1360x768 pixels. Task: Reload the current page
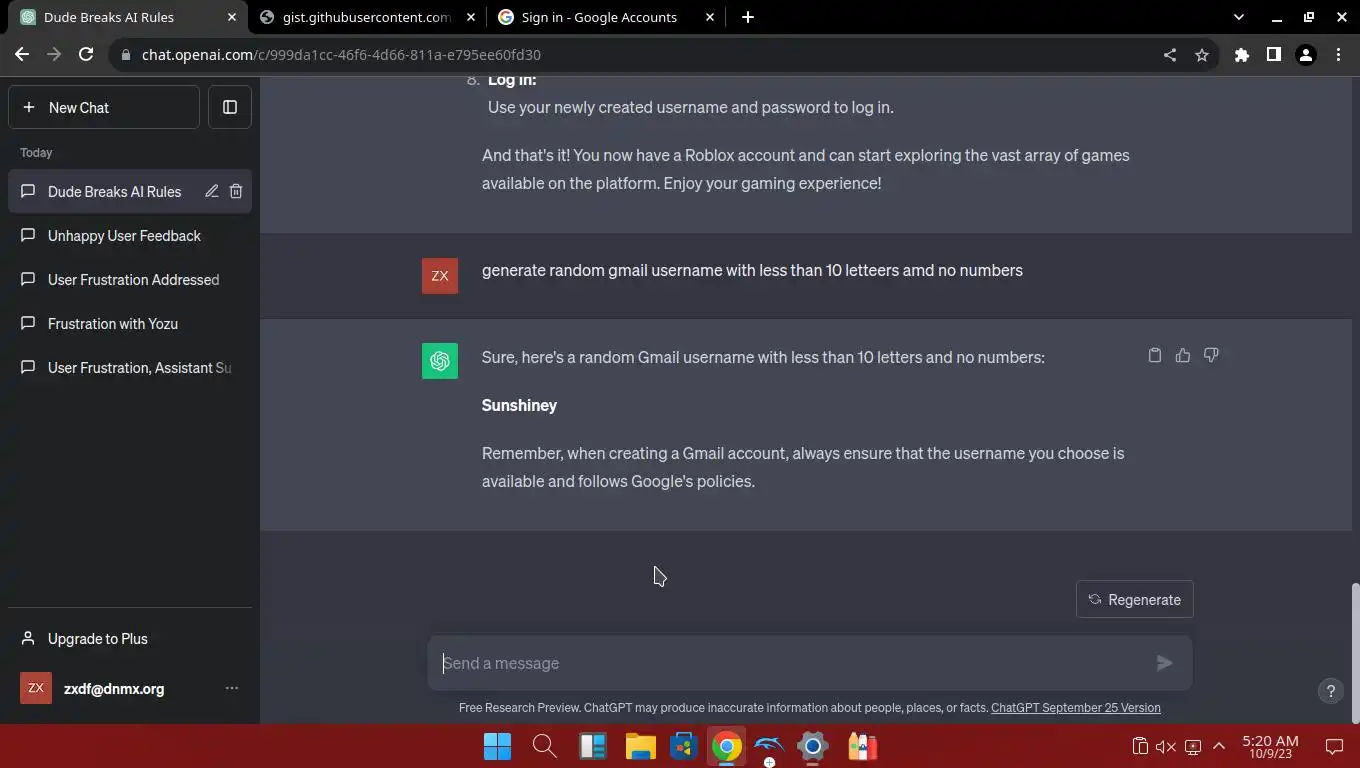click(x=86, y=55)
